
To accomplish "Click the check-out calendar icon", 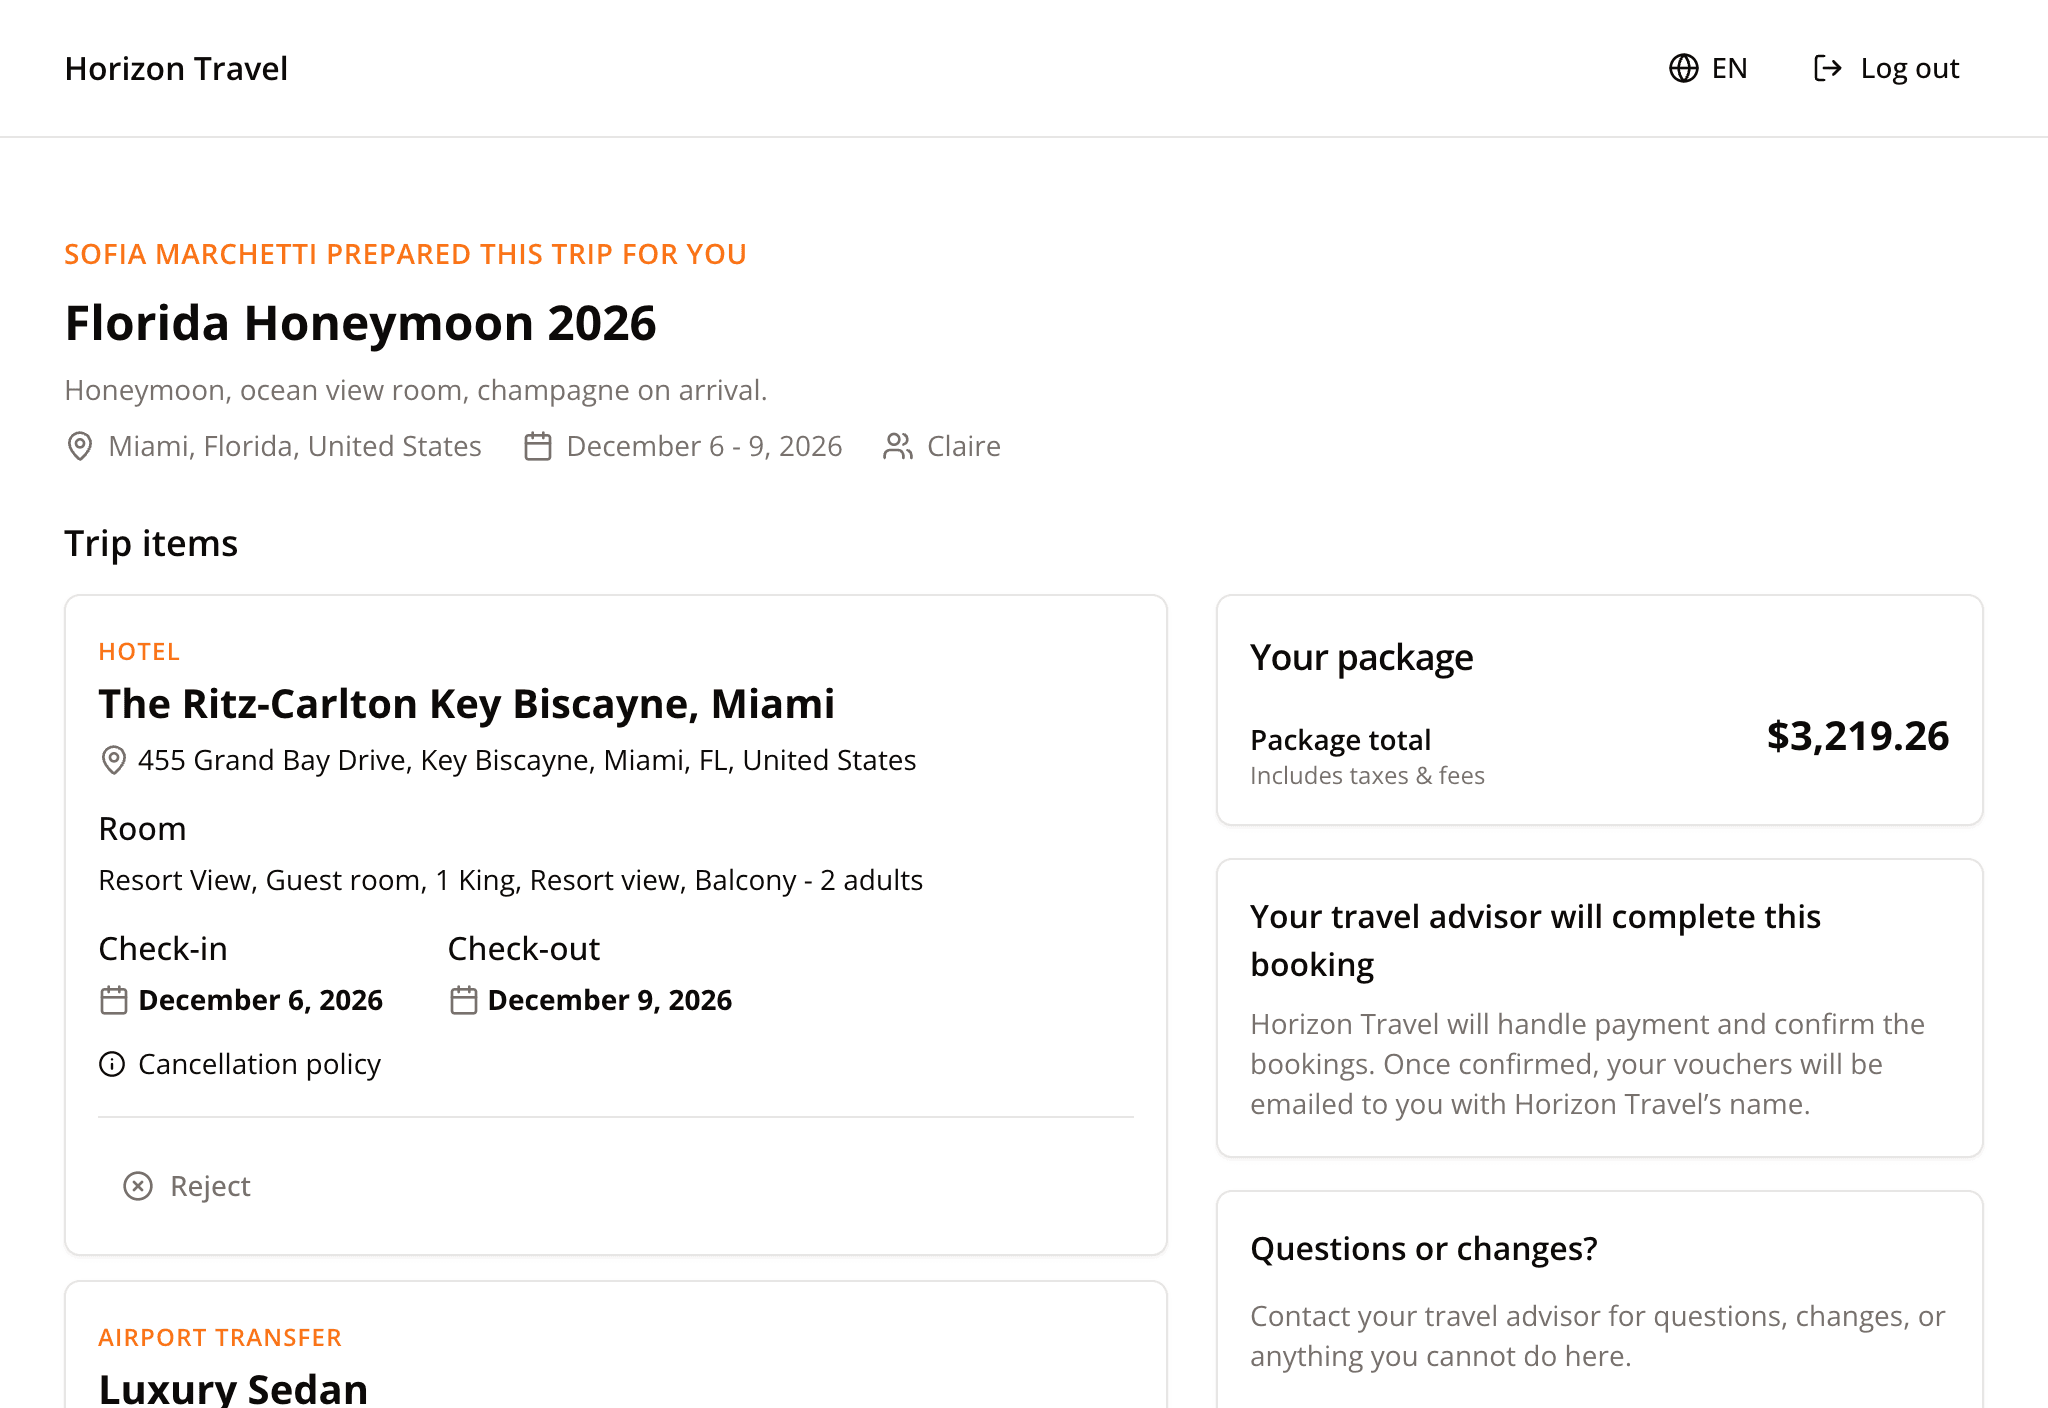I will coord(463,1000).
